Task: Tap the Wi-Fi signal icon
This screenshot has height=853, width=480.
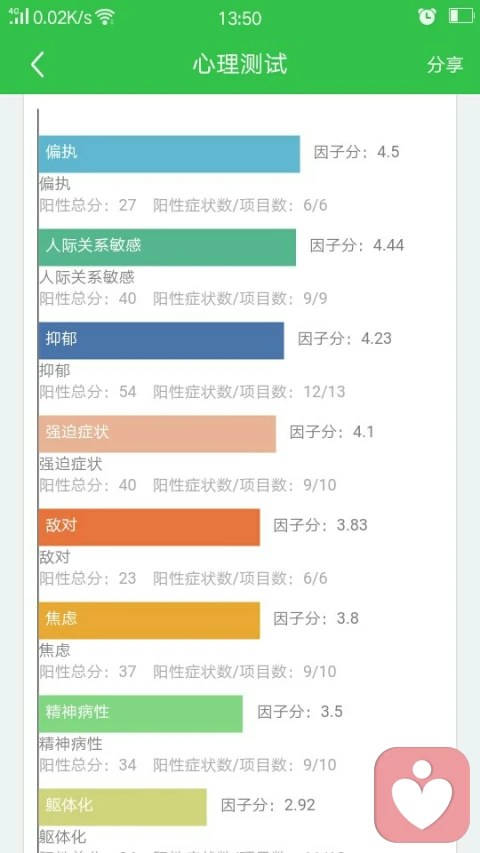Action: click(105, 17)
